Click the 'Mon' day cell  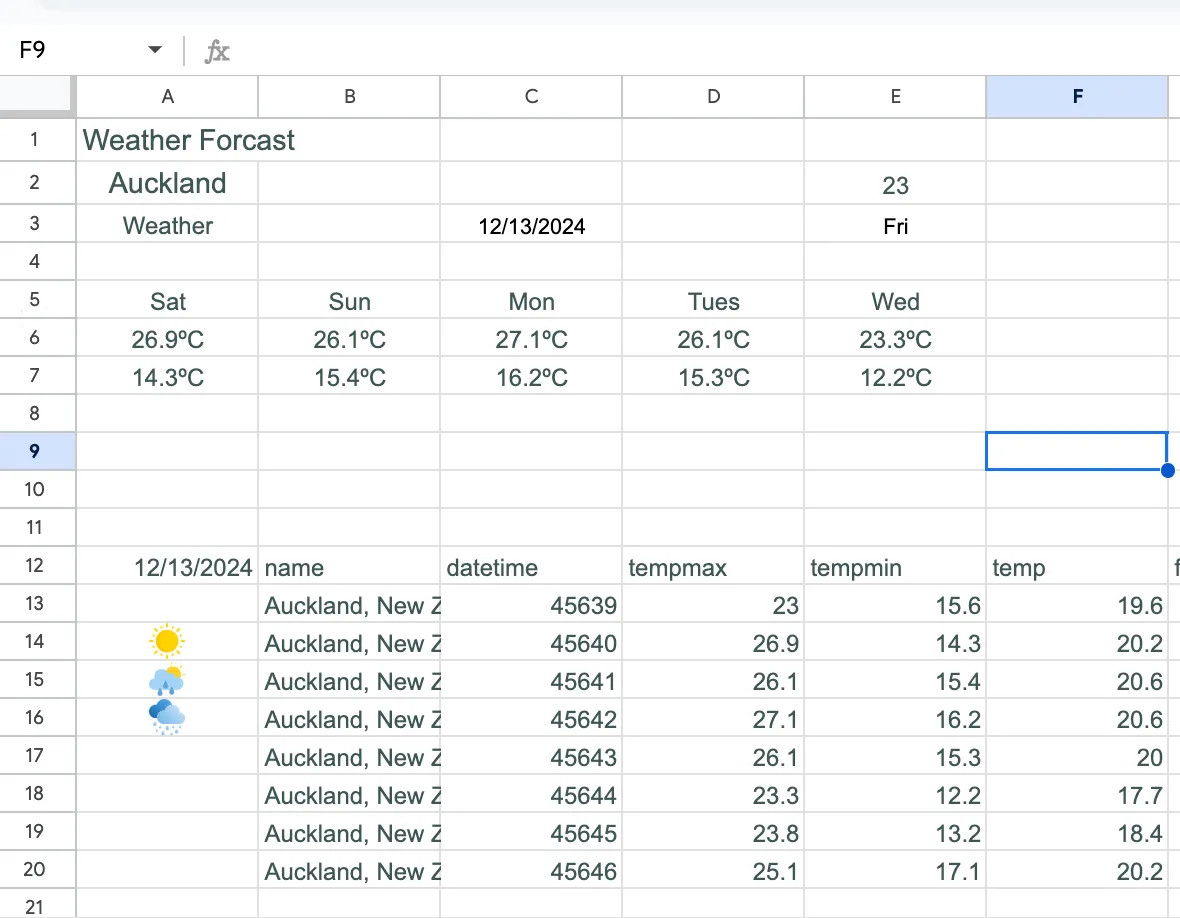pos(531,300)
